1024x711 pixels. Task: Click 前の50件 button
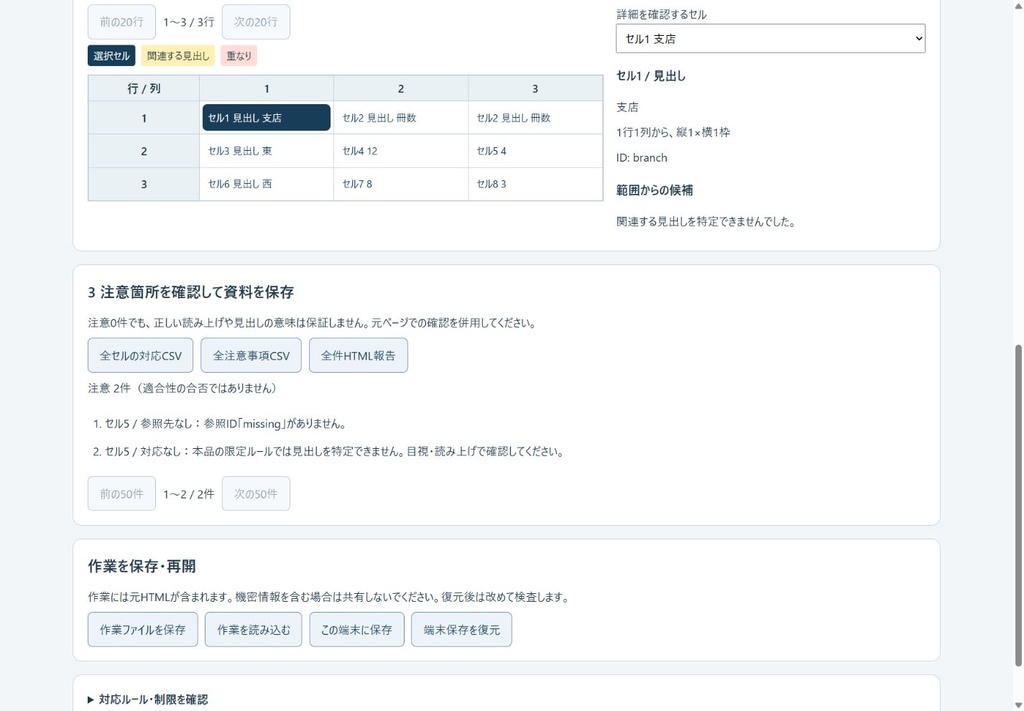coord(121,494)
